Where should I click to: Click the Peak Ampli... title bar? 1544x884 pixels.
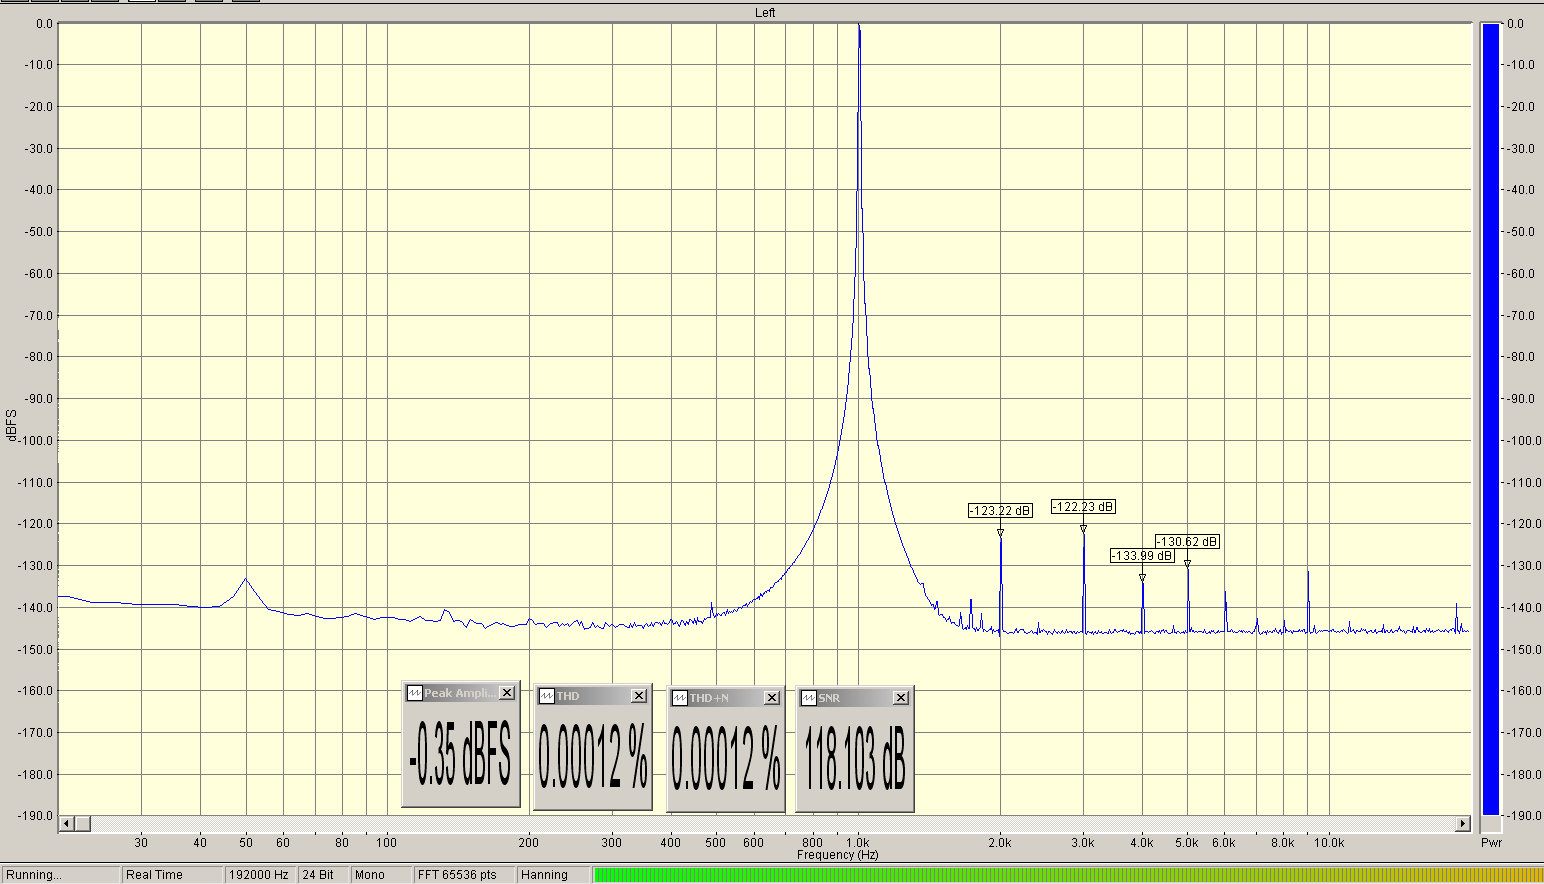click(461, 693)
